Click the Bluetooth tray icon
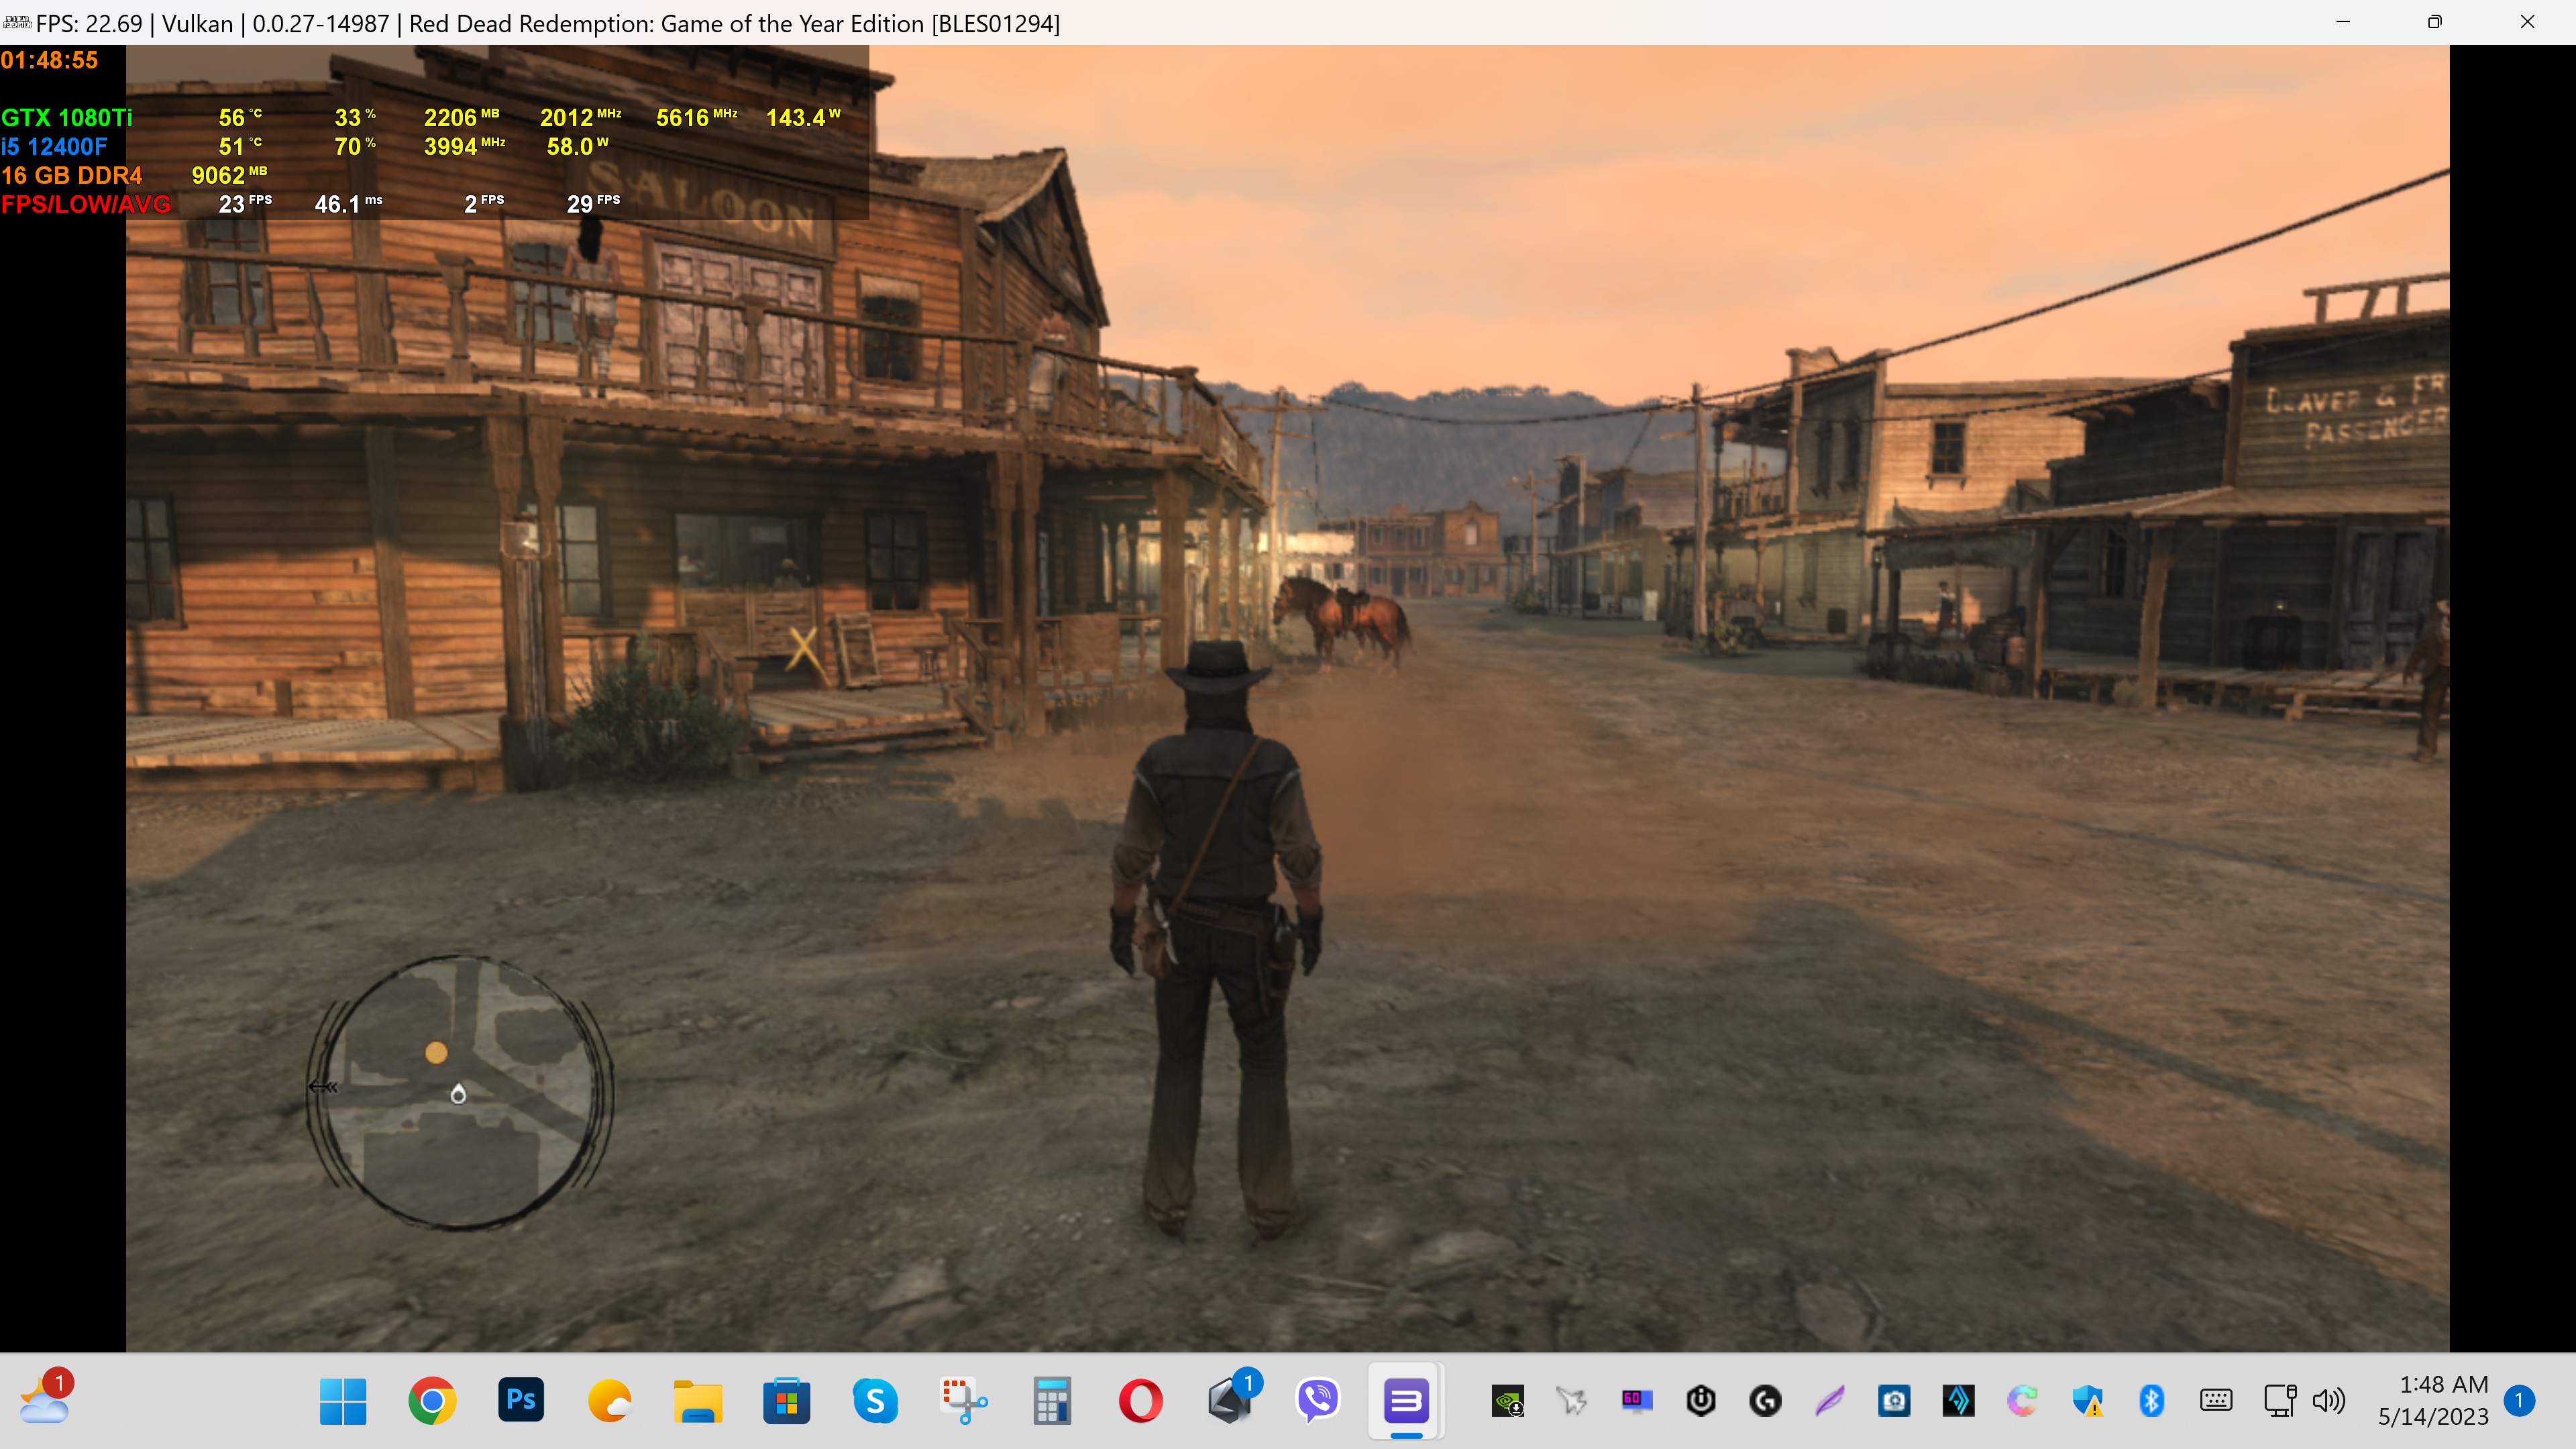Image resolution: width=2576 pixels, height=1449 pixels. point(2151,1401)
